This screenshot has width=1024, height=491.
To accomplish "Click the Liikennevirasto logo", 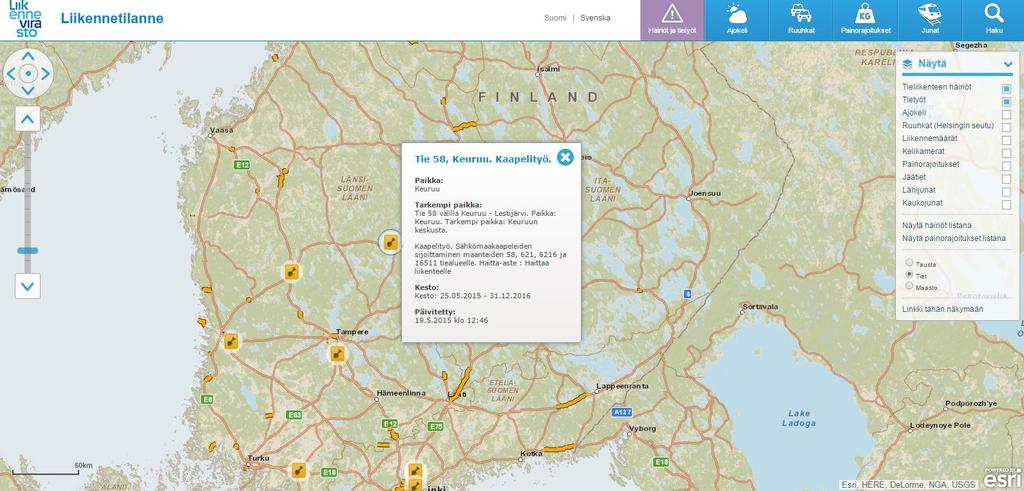I will 25,19.
